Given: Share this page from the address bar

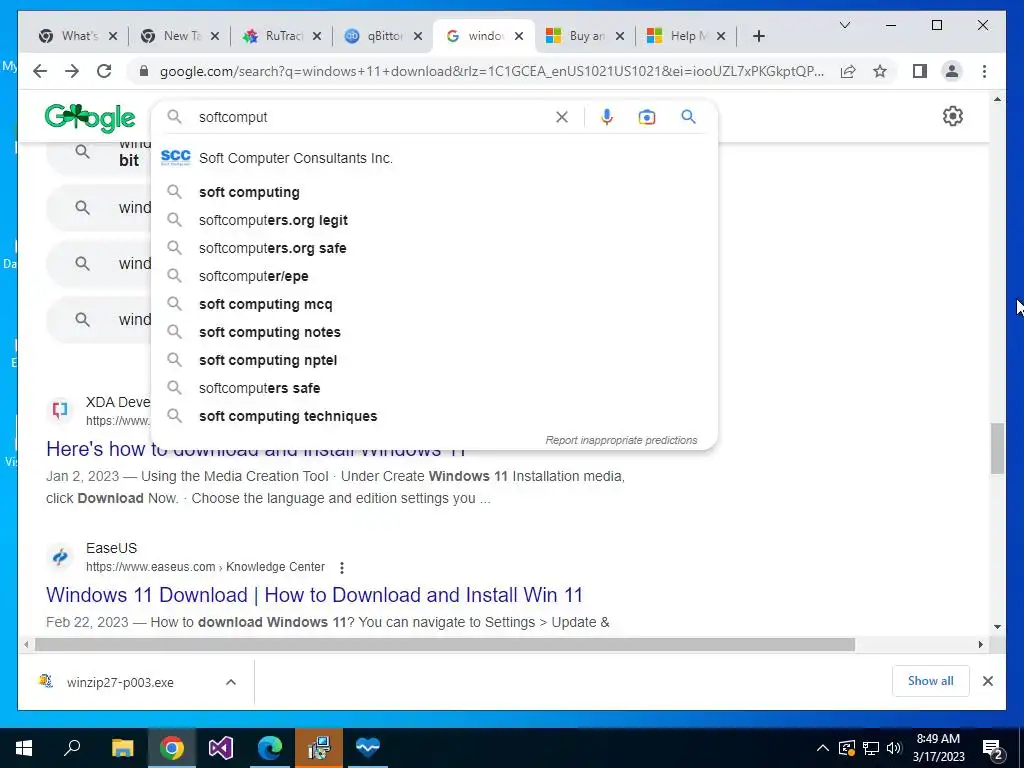Looking at the screenshot, I should point(848,71).
